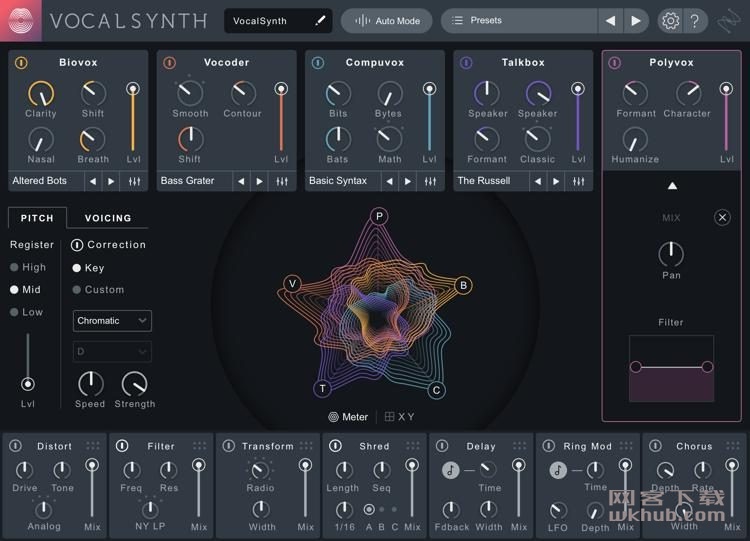Open Vocoder advanced sliders icon
This screenshot has width=750, height=541.
tap(282, 181)
